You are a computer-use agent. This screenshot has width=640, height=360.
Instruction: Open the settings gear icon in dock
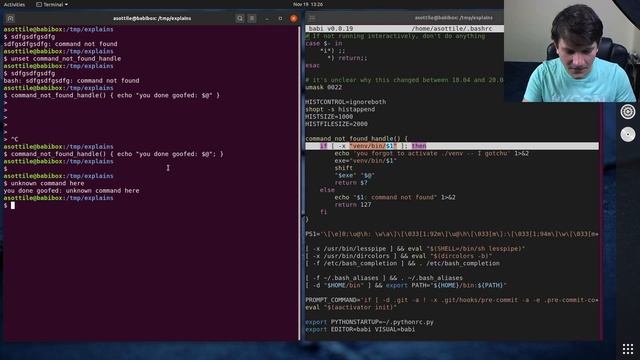tap(628, 111)
